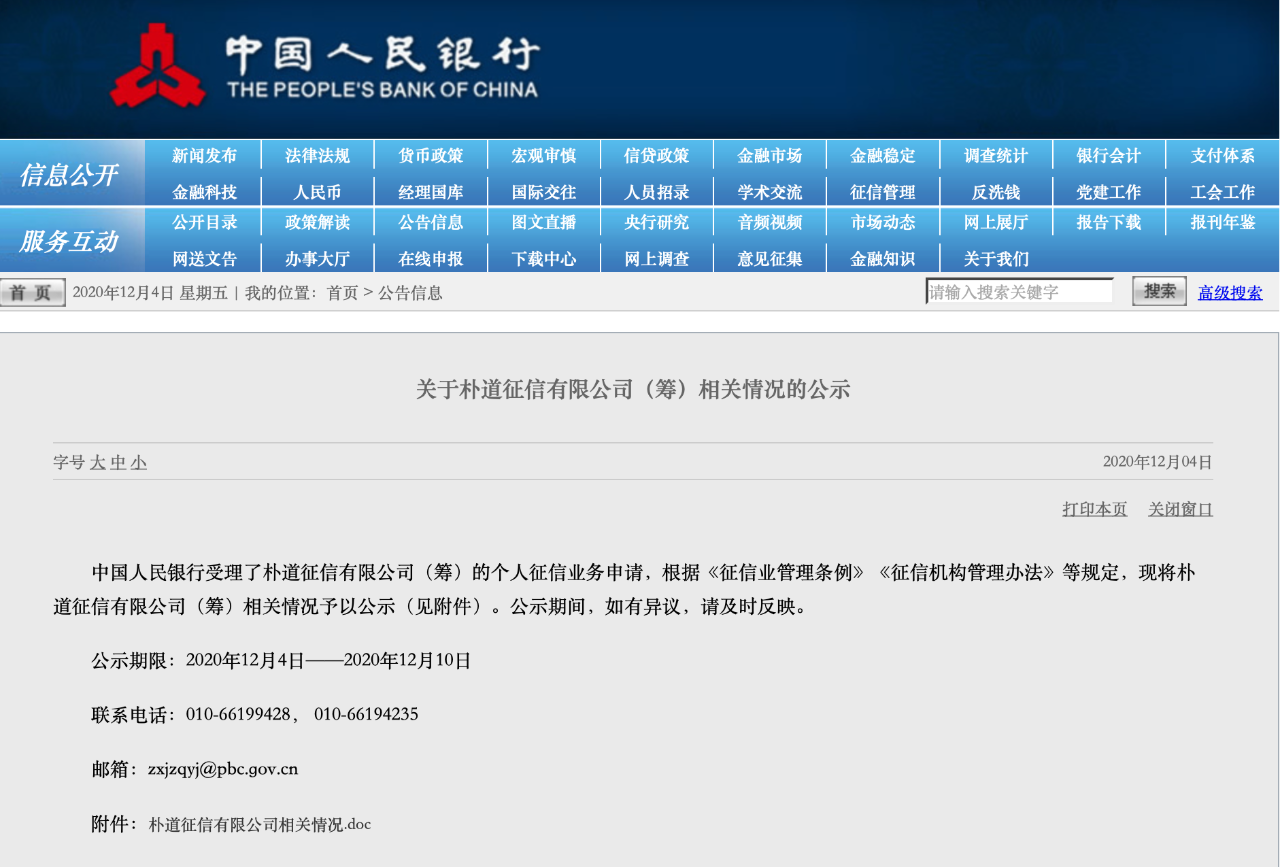This screenshot has width=1280, height=867.
Task: Go to 征信管理 section
Action: click(x=882, y=192)
